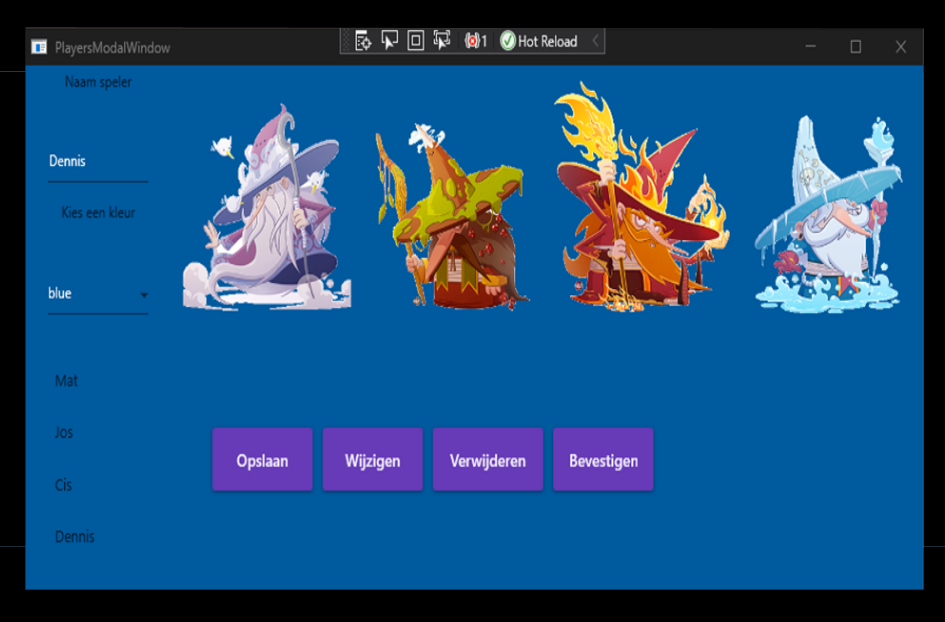945x622 pixels.
Task: Toggle Display Layout Adorners icon
Action: click(x=415, y=41)
